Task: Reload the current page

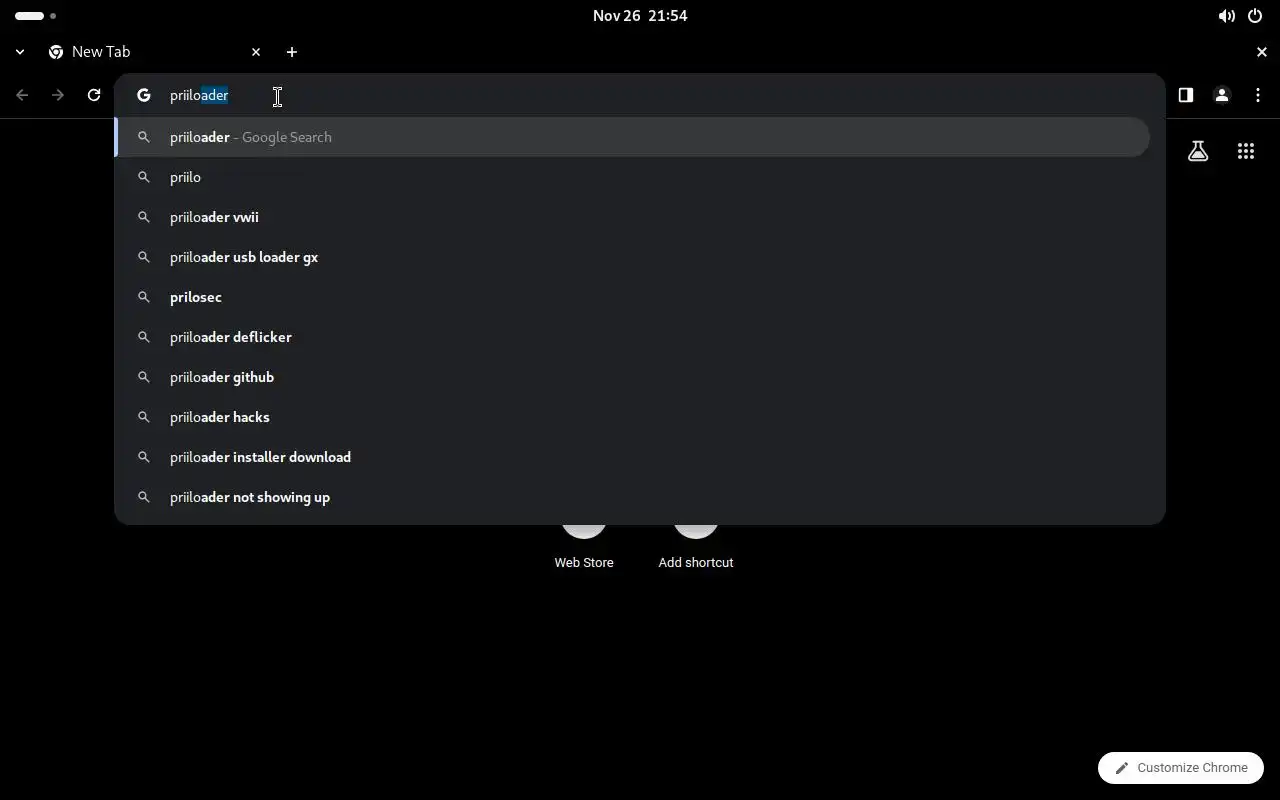Action: [x=94, y=95]
